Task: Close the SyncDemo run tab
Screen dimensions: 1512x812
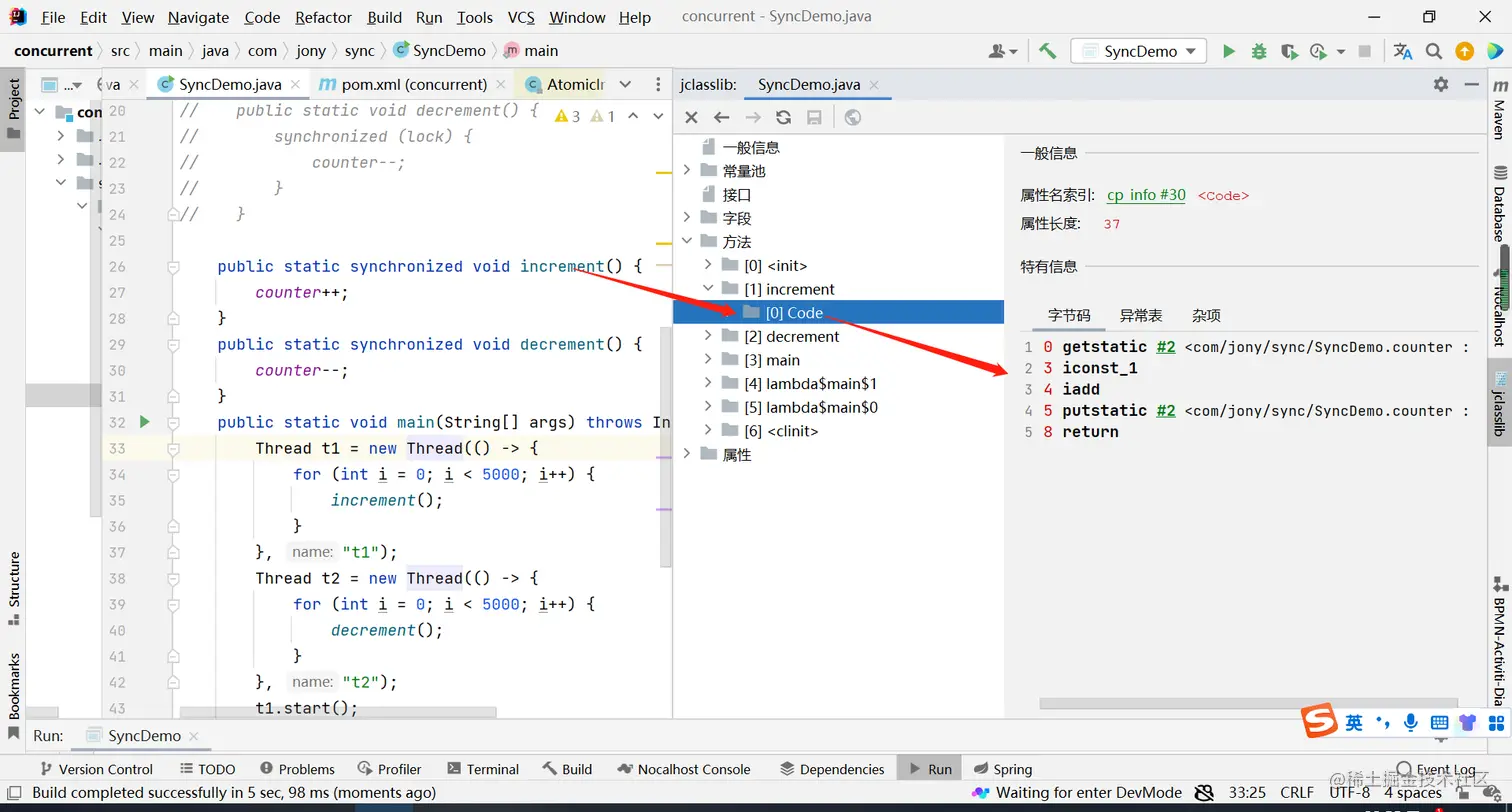Action: coord(193,736)
